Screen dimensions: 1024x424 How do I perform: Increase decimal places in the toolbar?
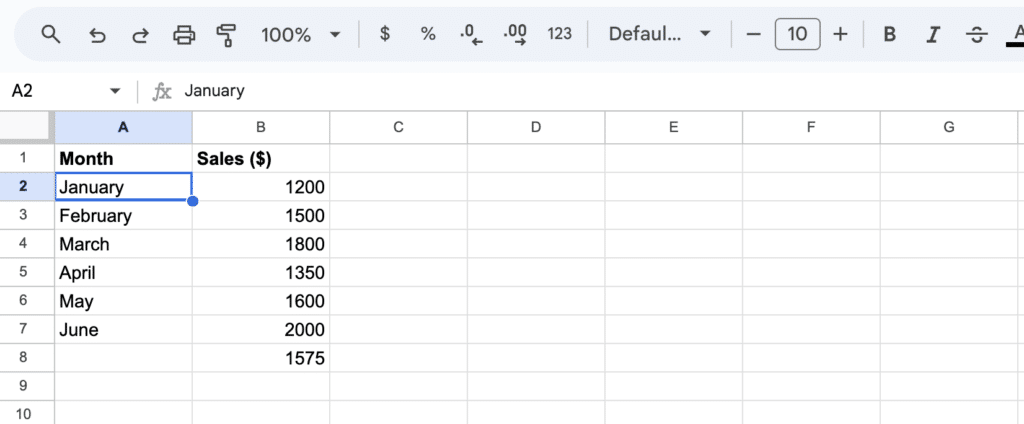[x=515, y=35]
